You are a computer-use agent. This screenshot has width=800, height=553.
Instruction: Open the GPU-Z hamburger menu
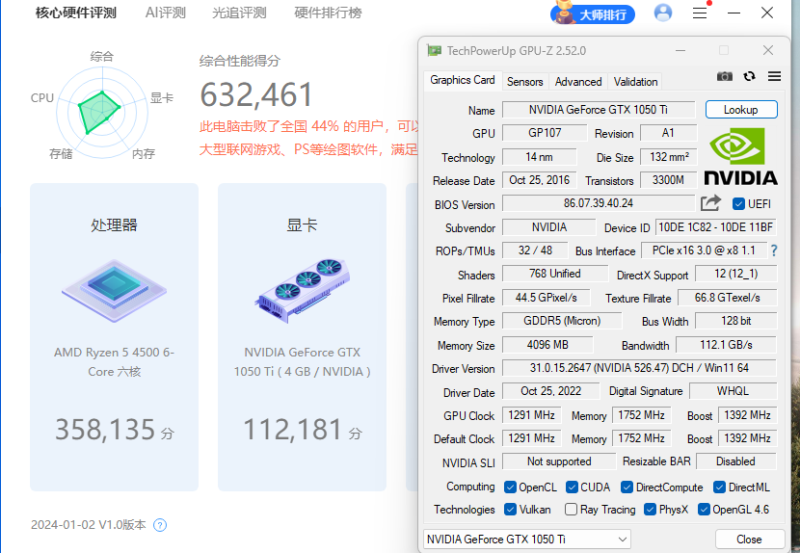coord(774,77)
